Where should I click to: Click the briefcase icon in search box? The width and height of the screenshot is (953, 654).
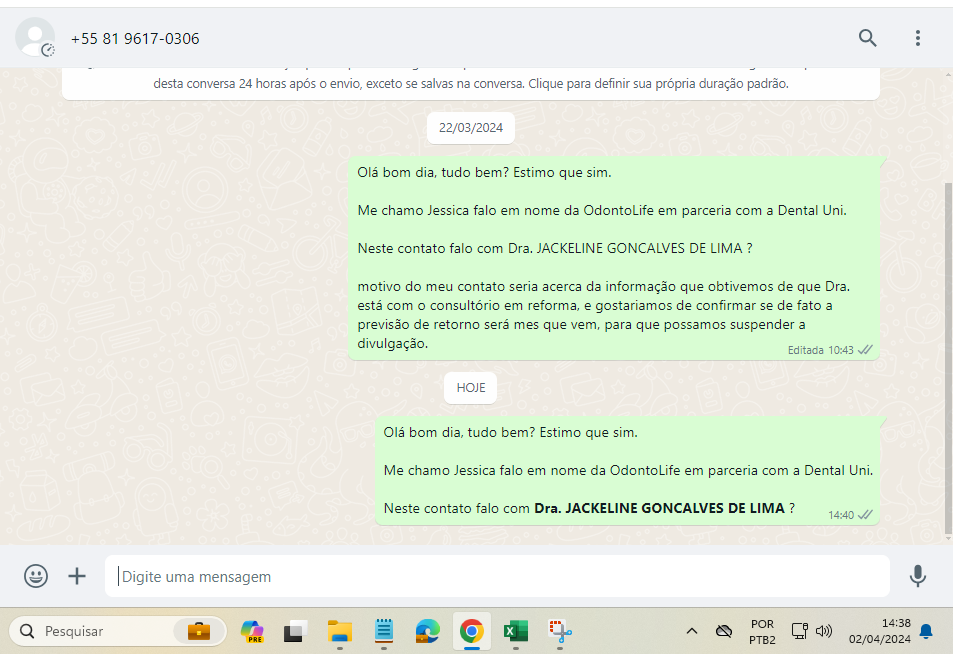[x=199, y=632]
